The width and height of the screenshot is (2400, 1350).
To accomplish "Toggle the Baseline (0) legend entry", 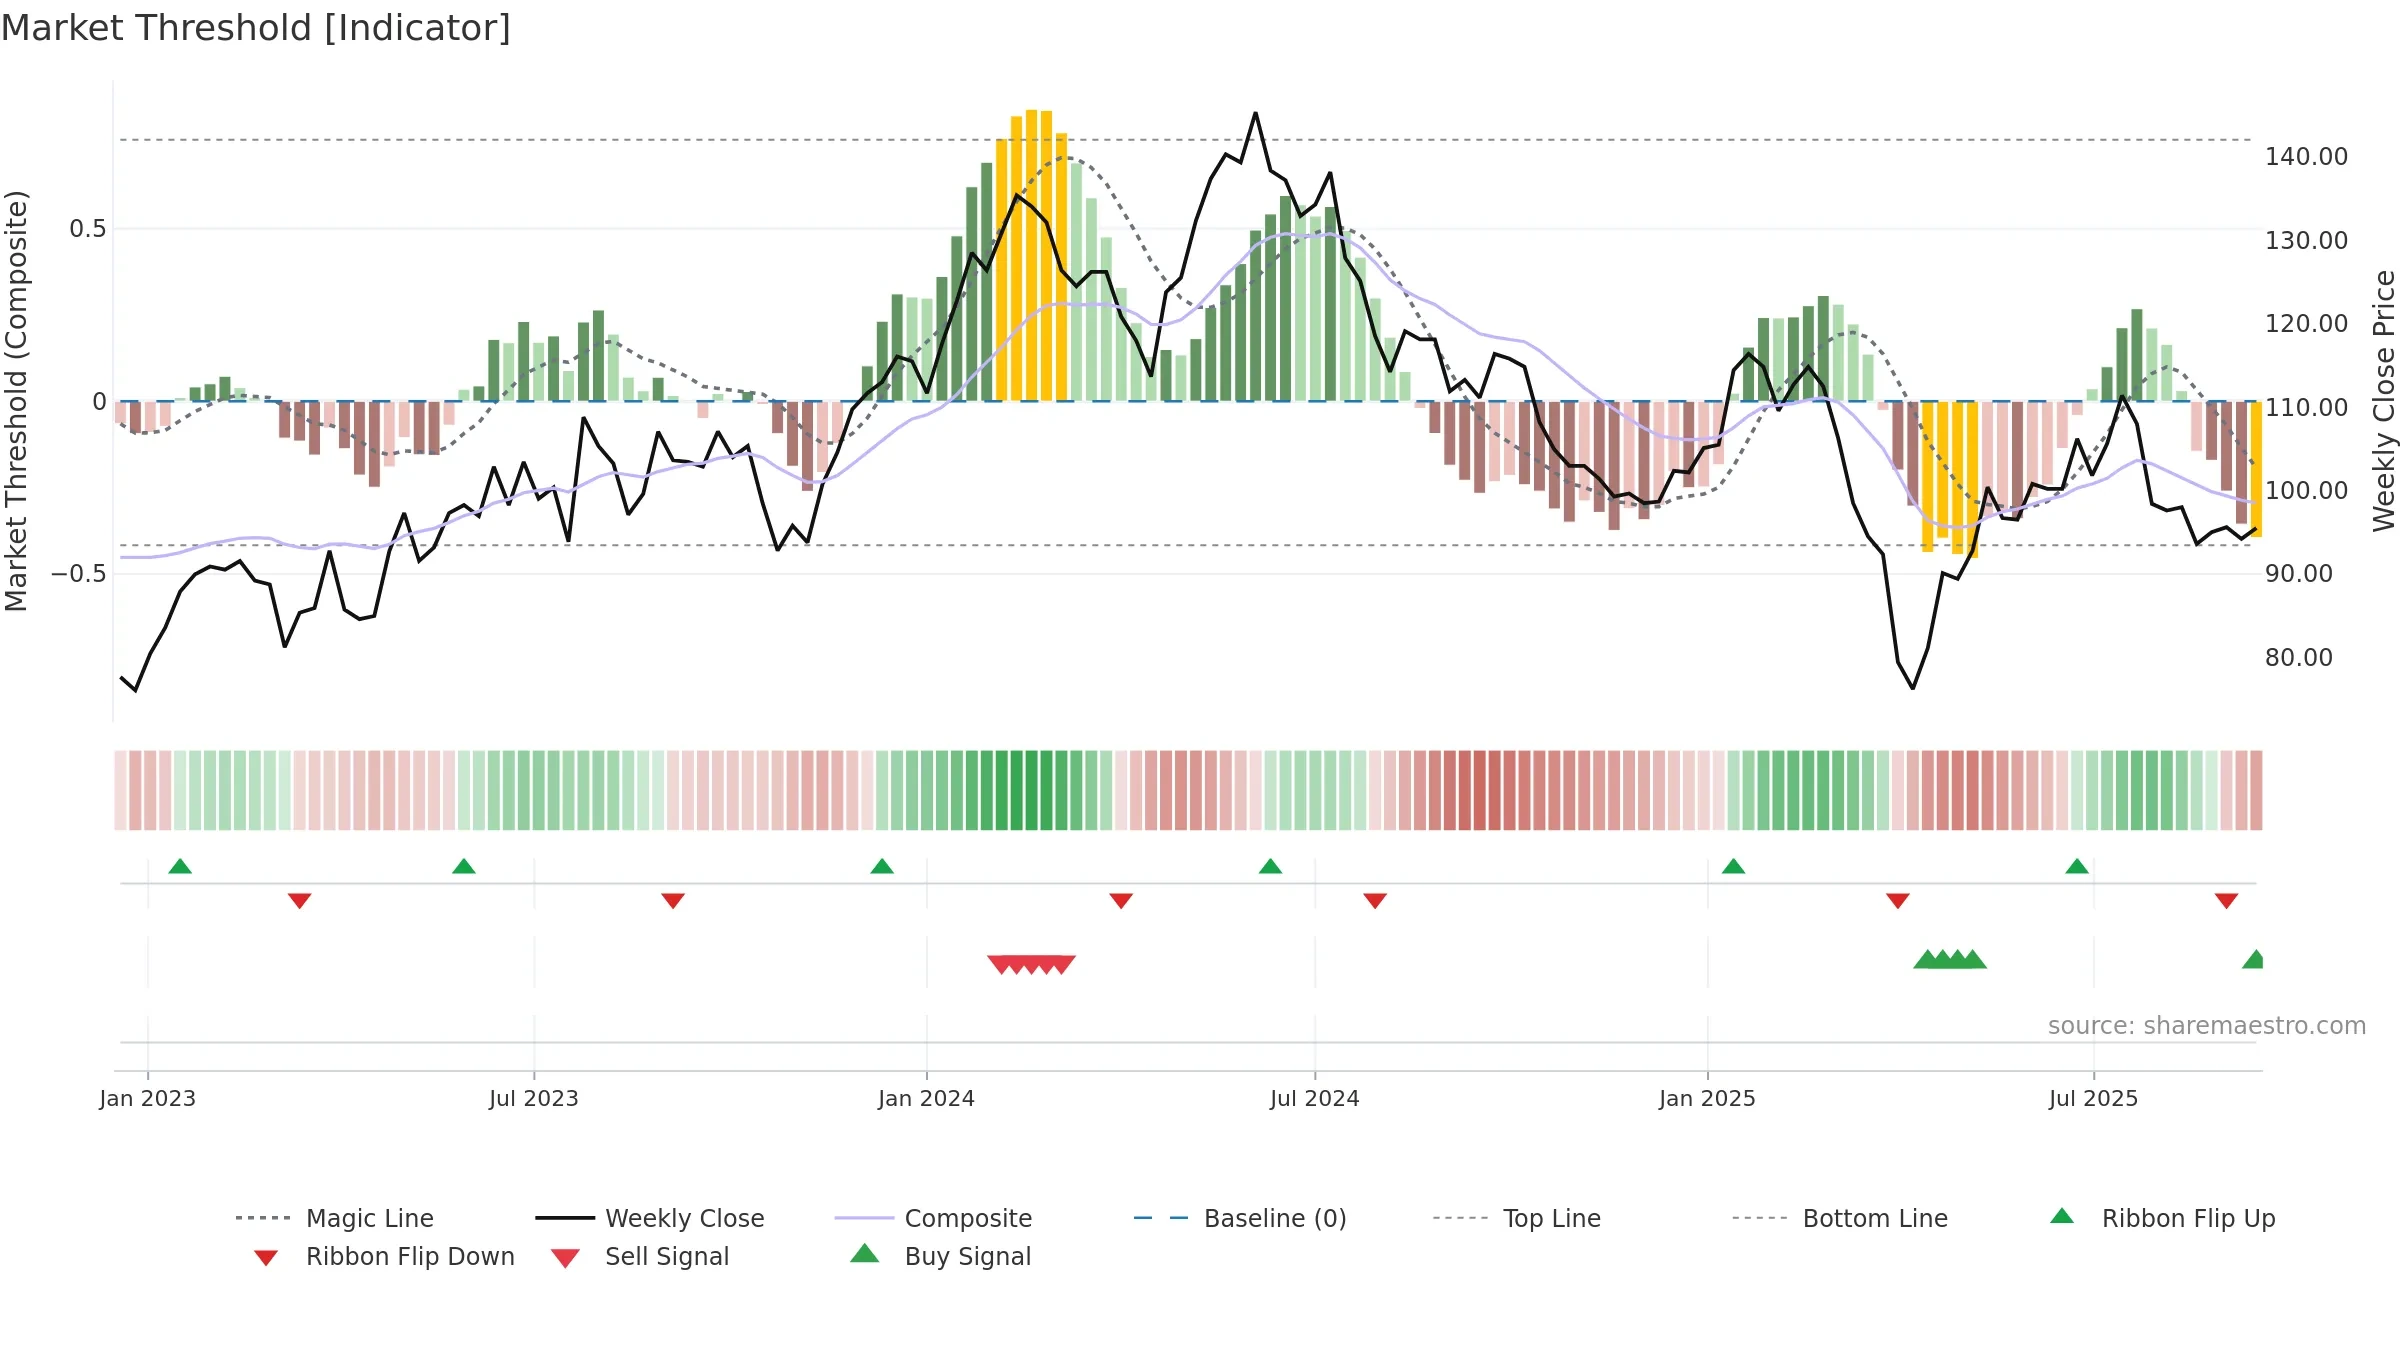I will click(1240, 1218).
